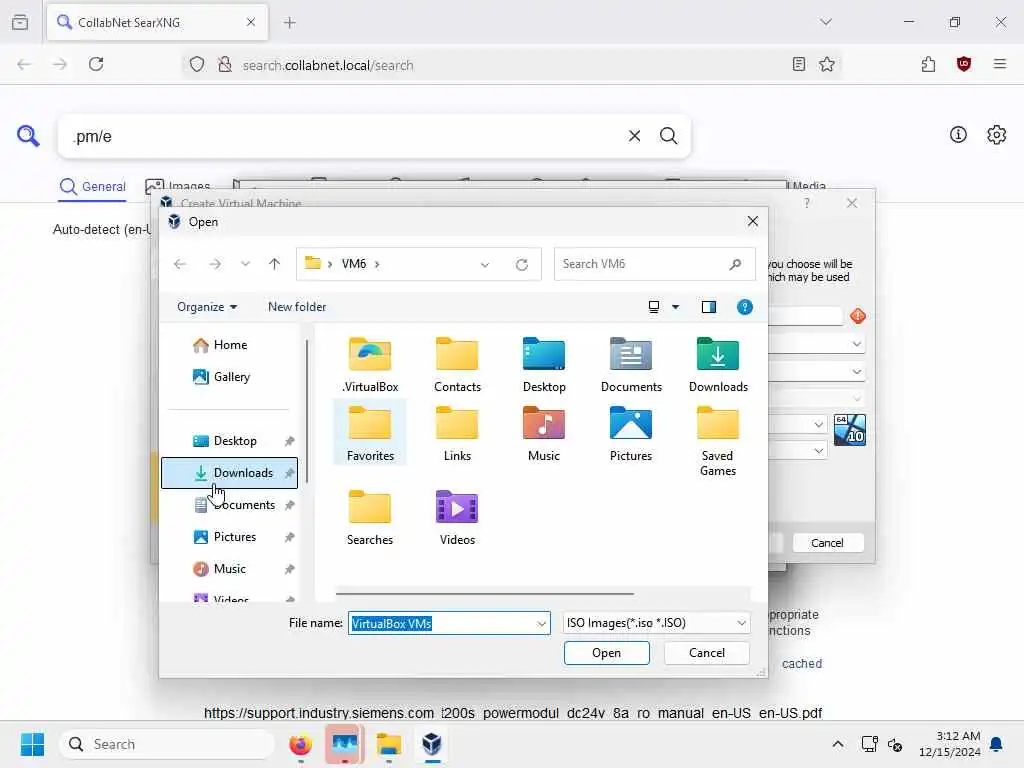This screenshot has height=768, width=1024.
Task: Open SearXNG preferences gear
Action: [x=996, y=135]
